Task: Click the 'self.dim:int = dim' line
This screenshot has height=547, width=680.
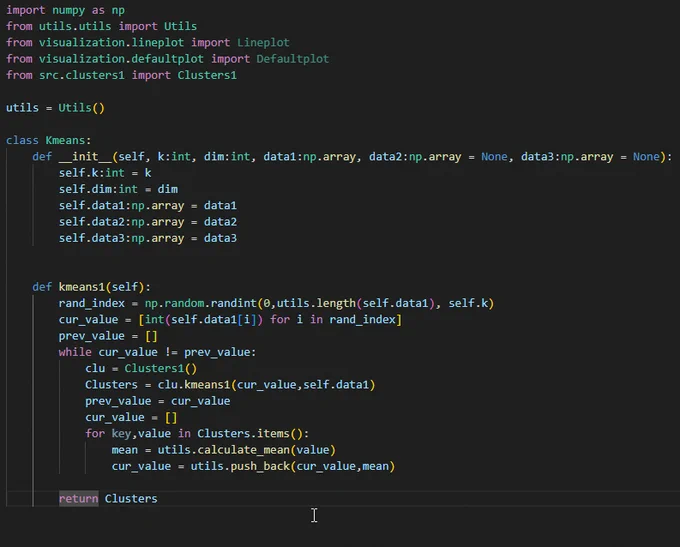Action: [x=118, y=189]
